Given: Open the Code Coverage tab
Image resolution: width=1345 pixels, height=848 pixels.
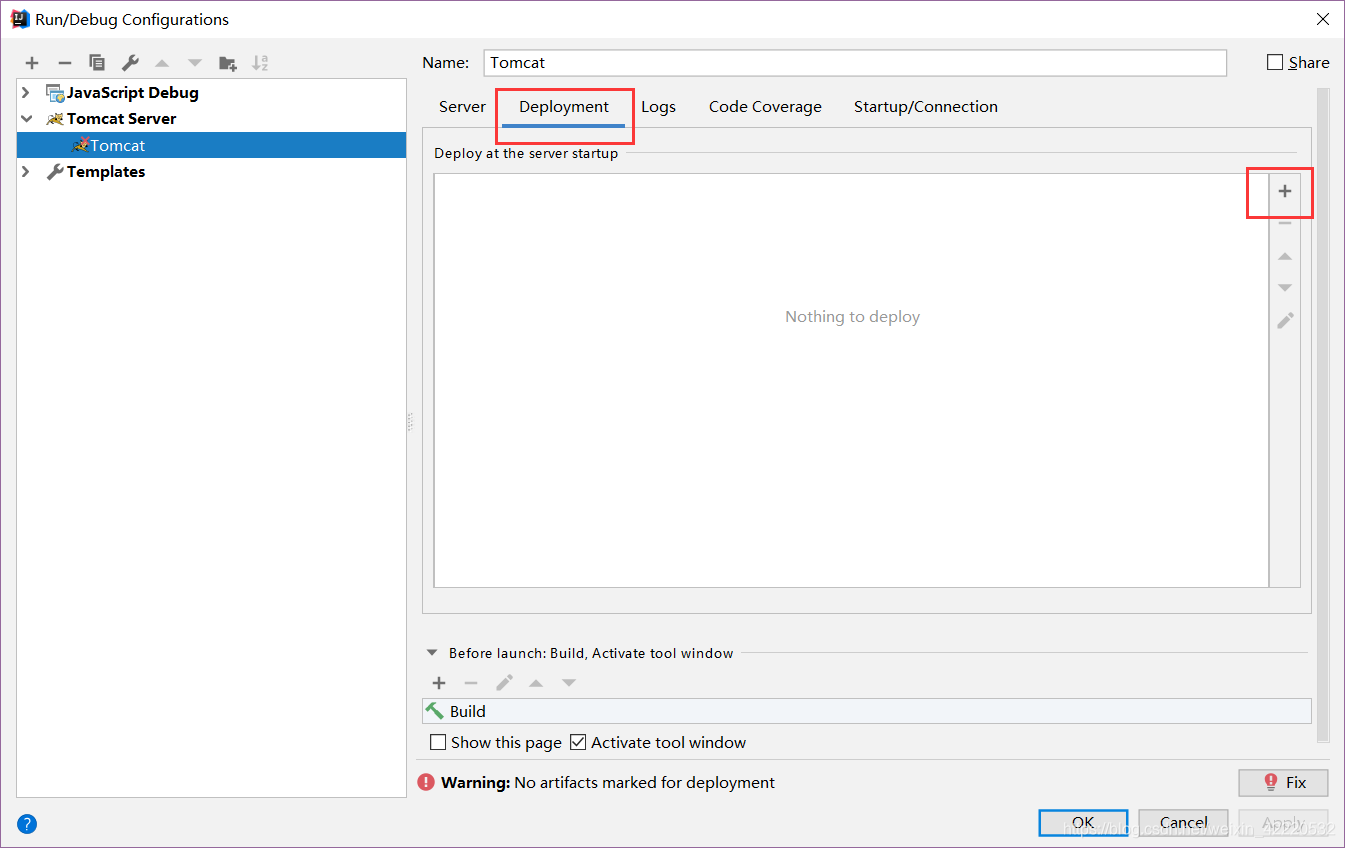Looking at the screenshot, I should point(765,107).
